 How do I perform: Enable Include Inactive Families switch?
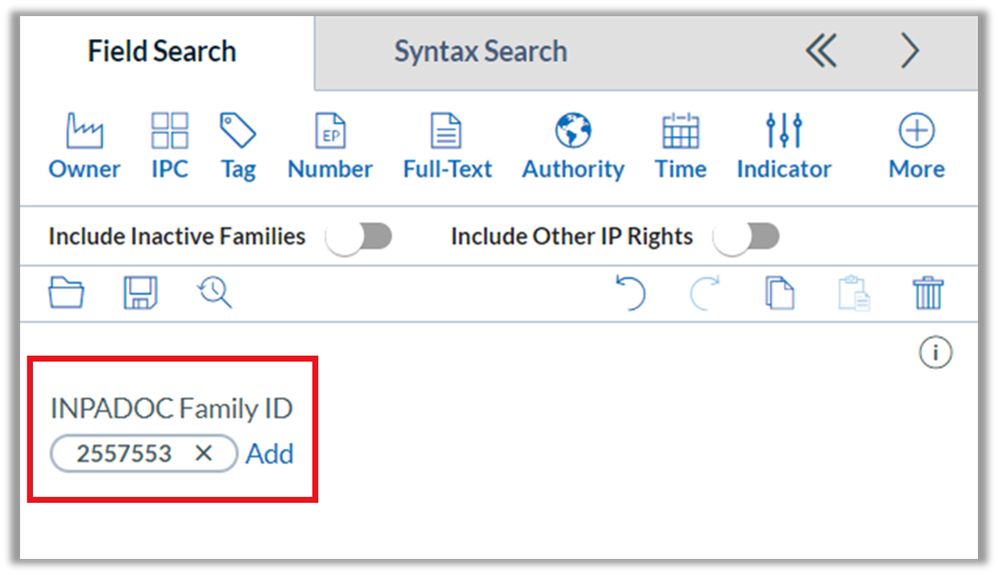click(360, 237)
